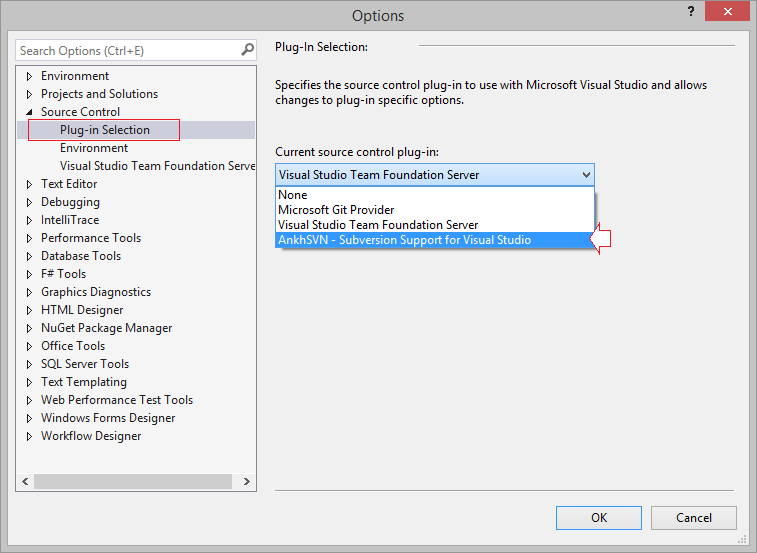The image size is (757, 553).
Task: Click the horizontal scrollbar in options tree
Action: [133, 482]
